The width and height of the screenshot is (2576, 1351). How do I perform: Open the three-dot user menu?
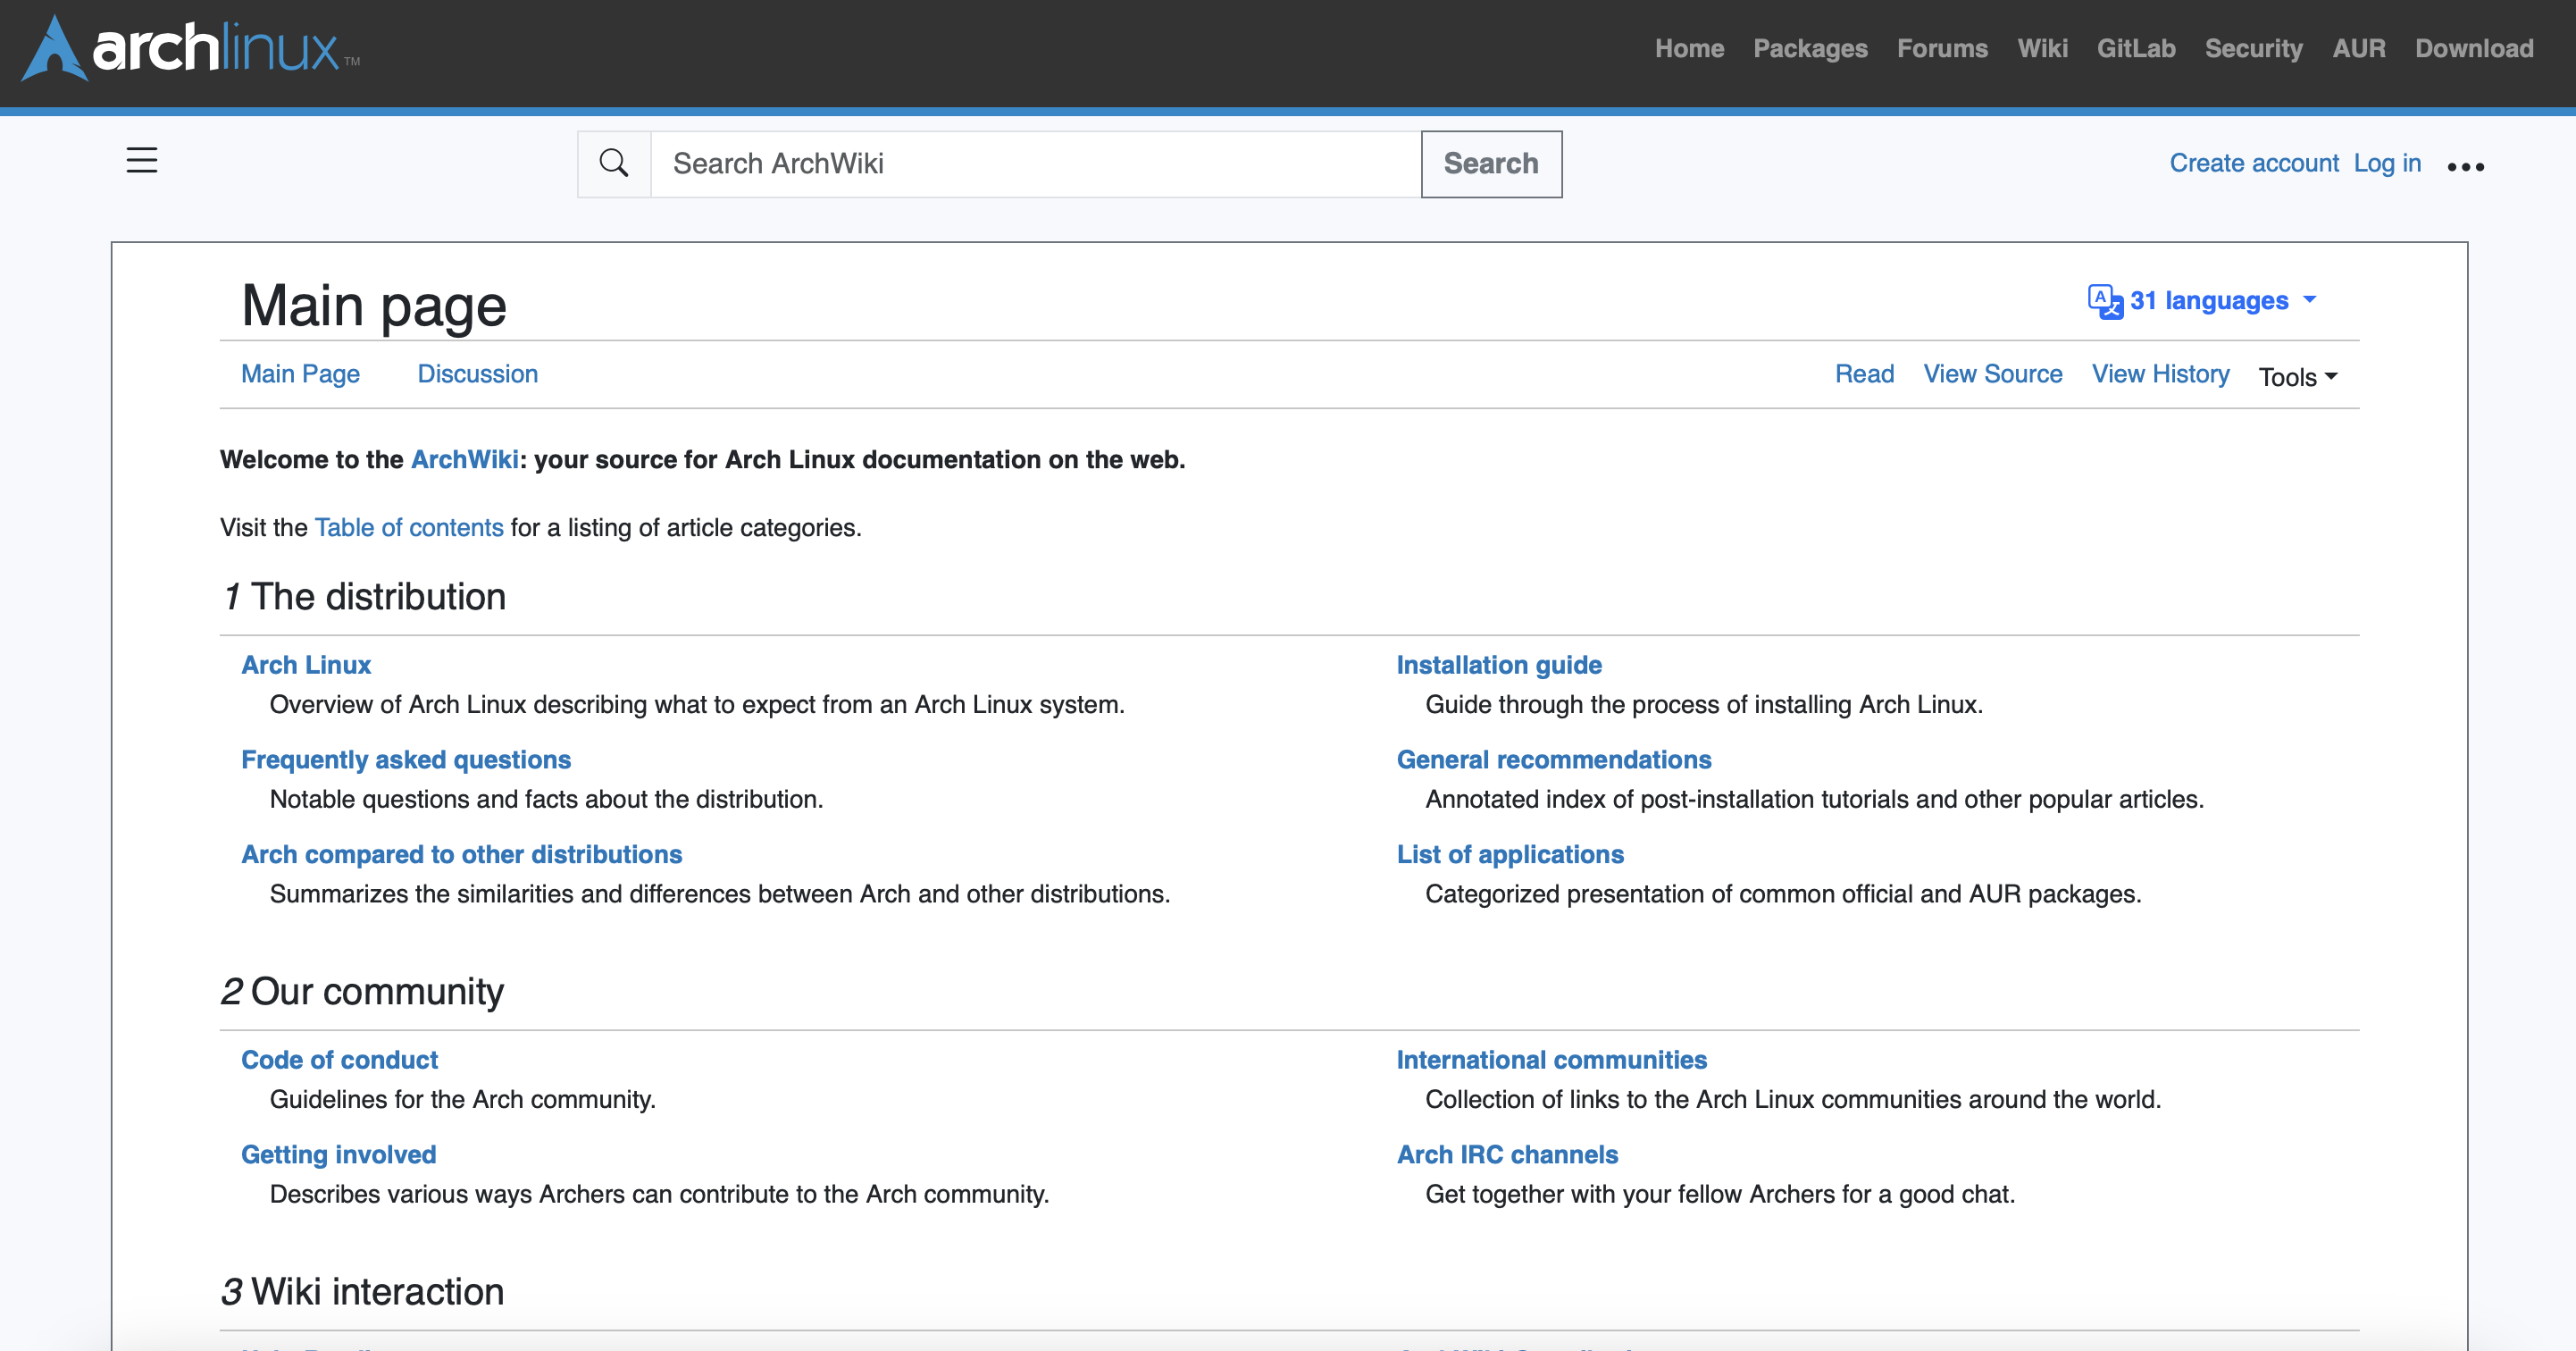point(2465,166)
